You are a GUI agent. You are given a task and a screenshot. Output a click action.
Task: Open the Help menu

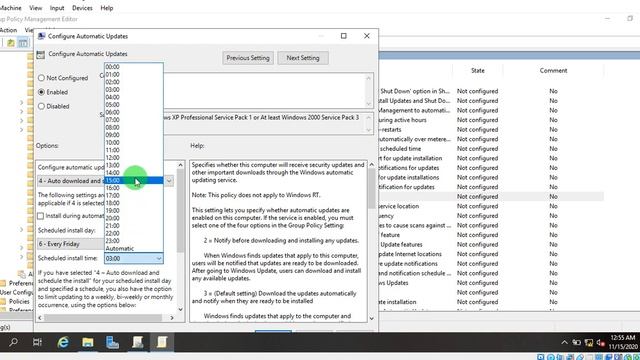pyautogui.click(x=107, y=8)
